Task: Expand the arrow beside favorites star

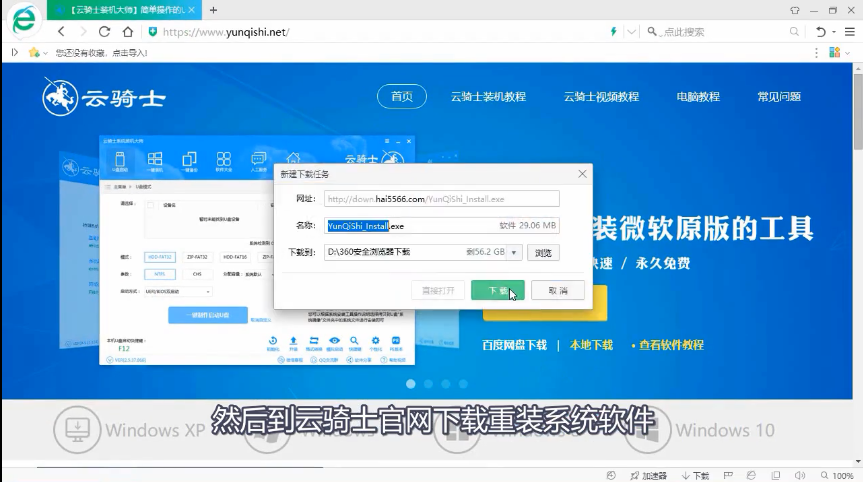Action: [45, 53]
